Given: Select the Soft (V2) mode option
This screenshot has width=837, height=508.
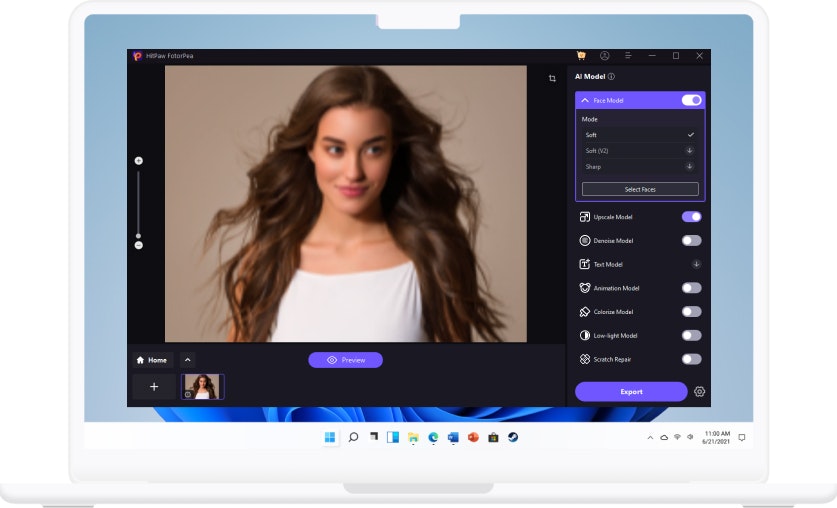Looking at the screenshot, I should coord(640,150).
